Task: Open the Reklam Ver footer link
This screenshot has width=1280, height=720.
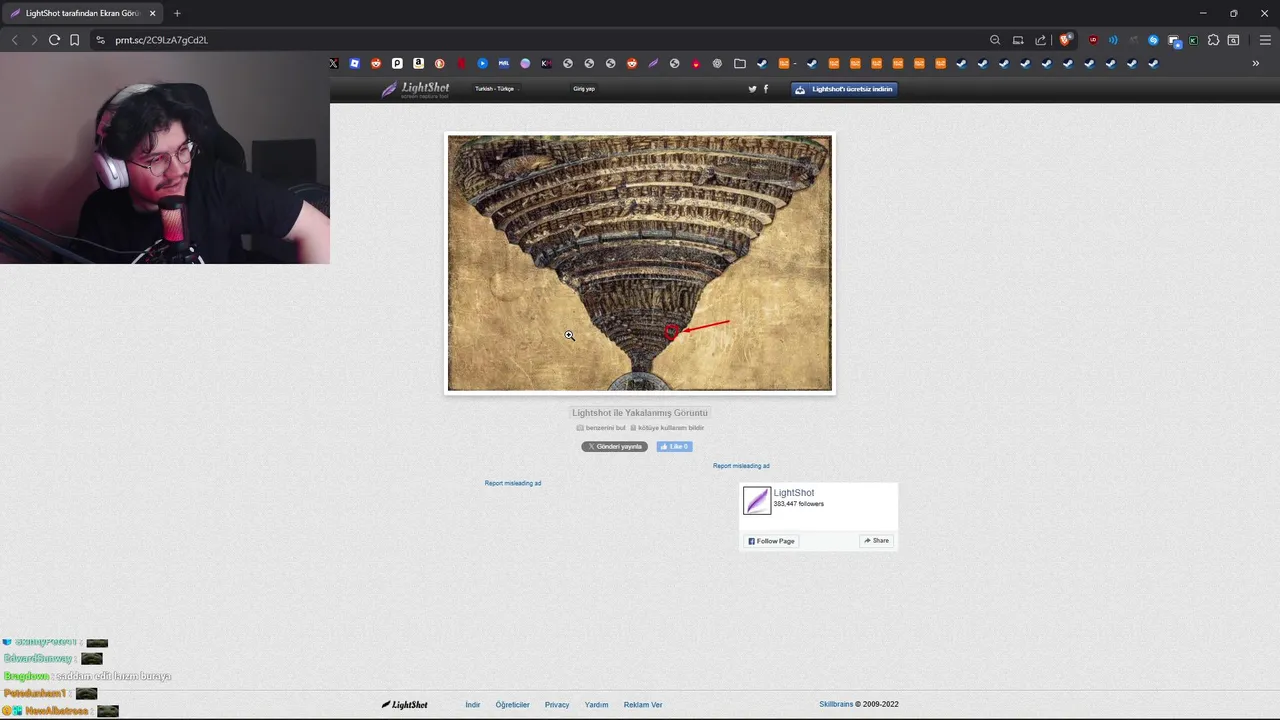Action: tap(643, 705)
